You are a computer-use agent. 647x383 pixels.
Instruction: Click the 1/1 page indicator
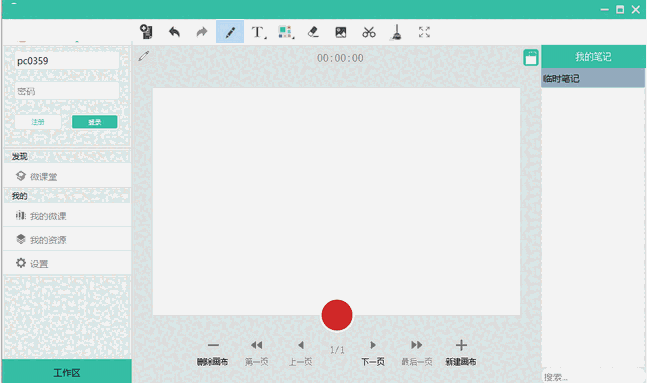337,350
